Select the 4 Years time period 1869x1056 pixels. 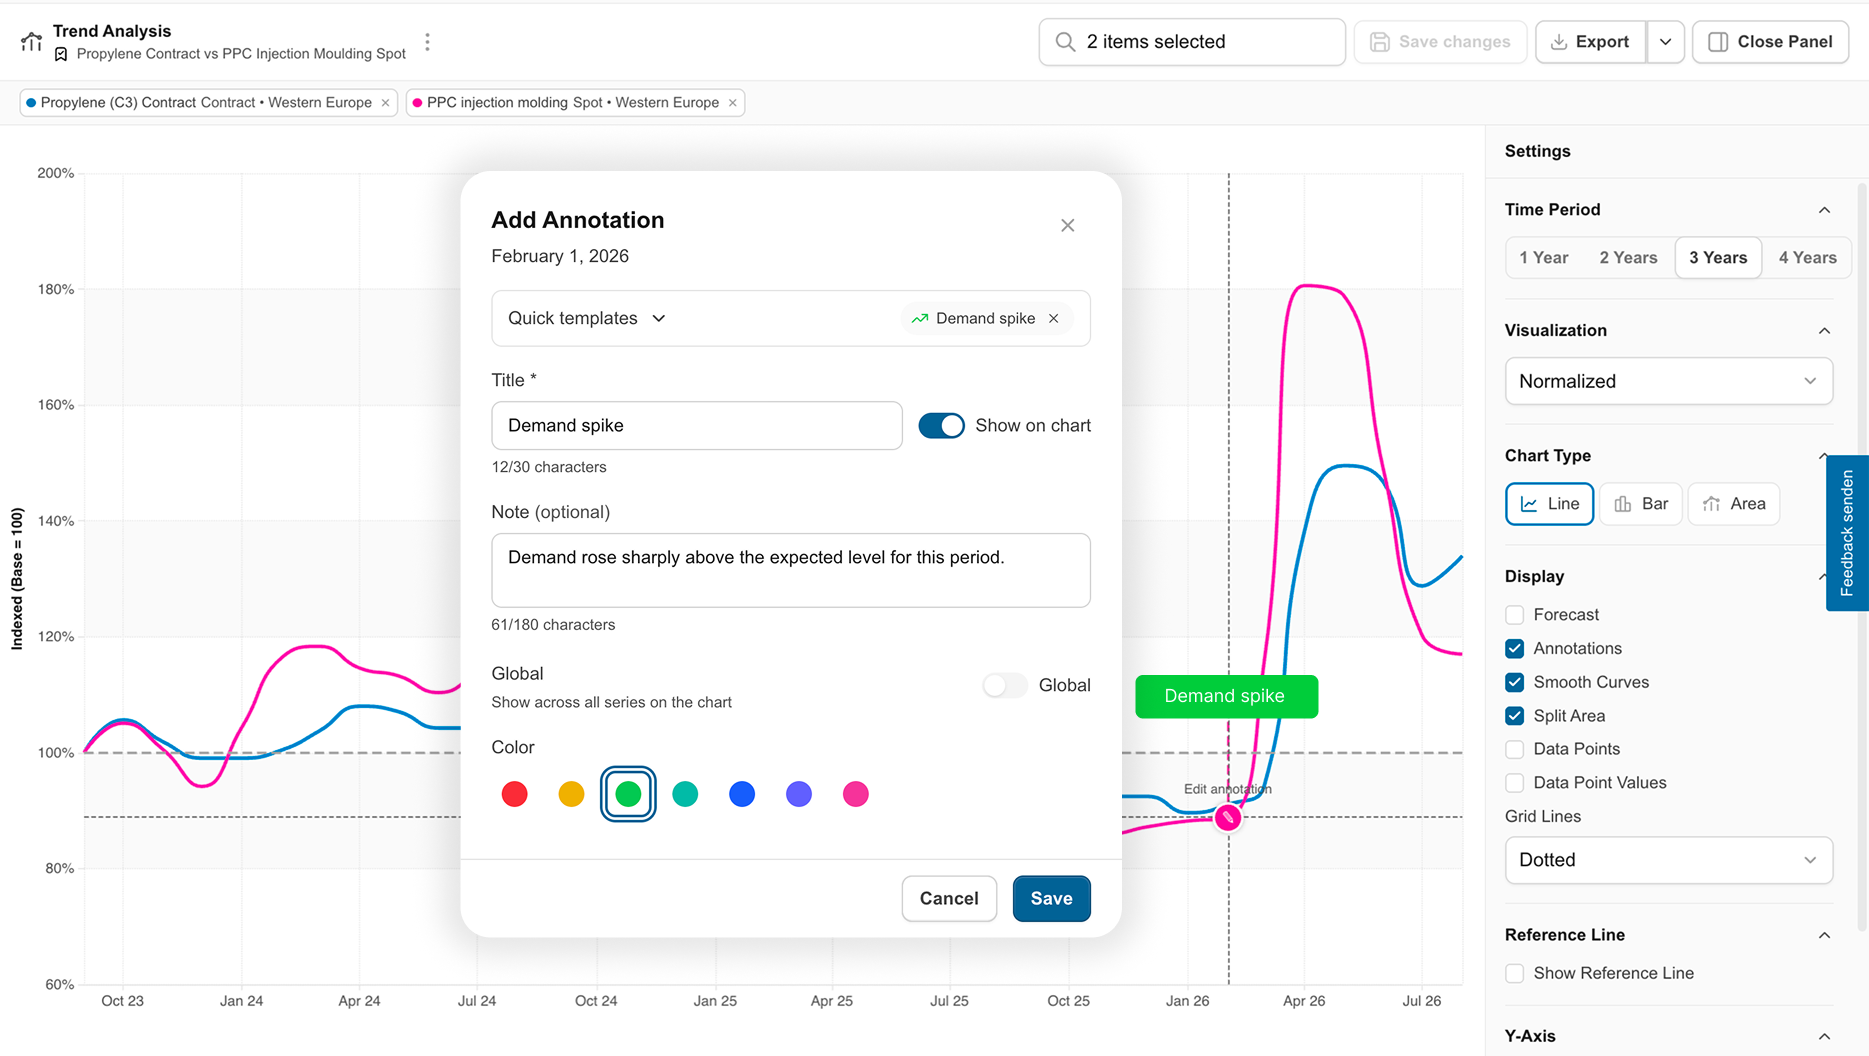[x=1807, y=258]
